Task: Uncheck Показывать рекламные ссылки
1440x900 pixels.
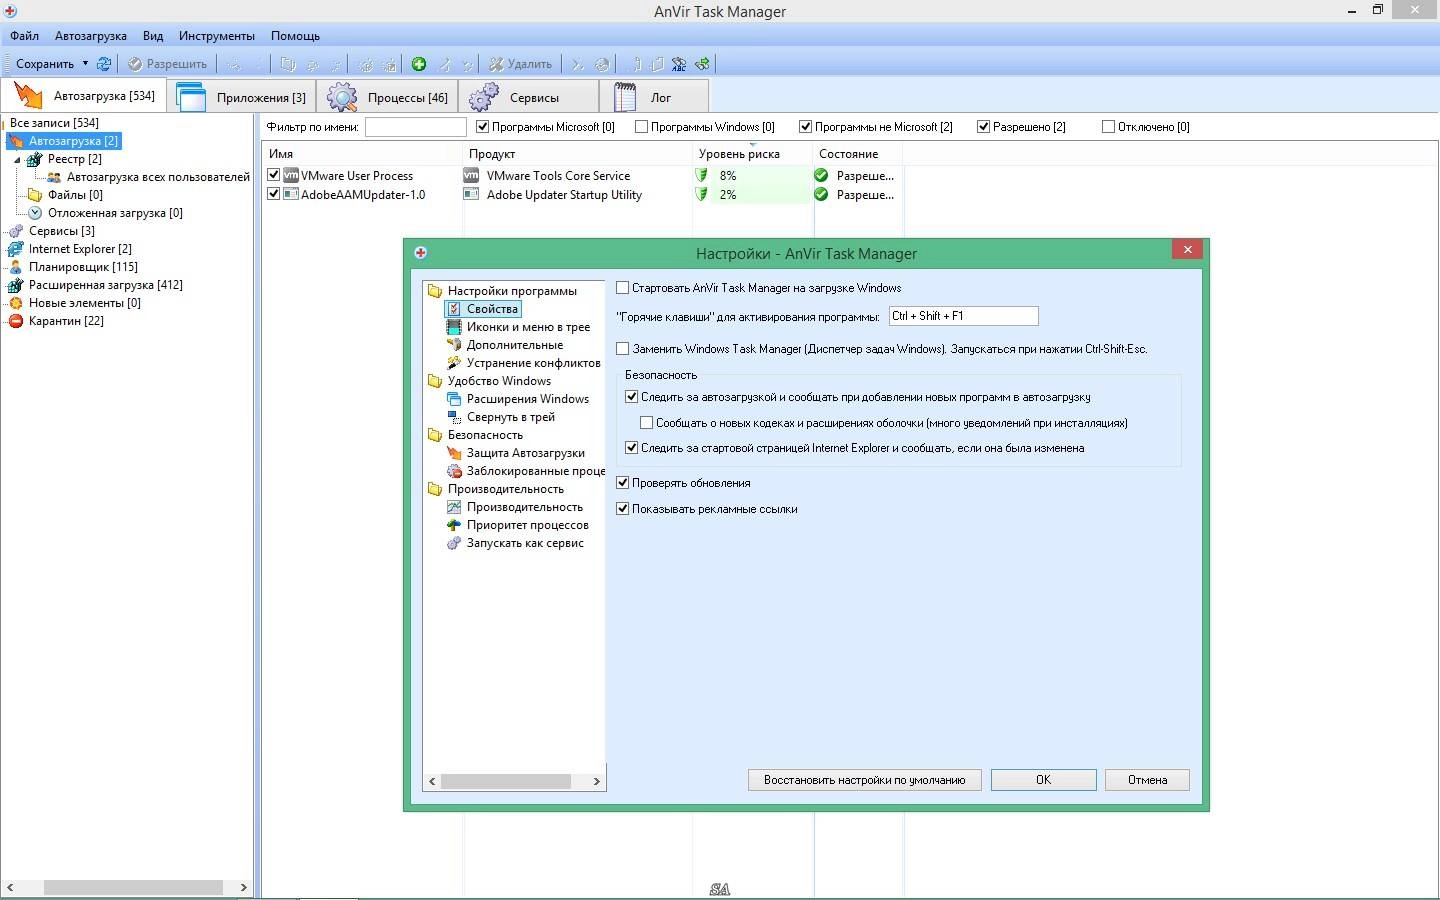Action: (623, 509)
